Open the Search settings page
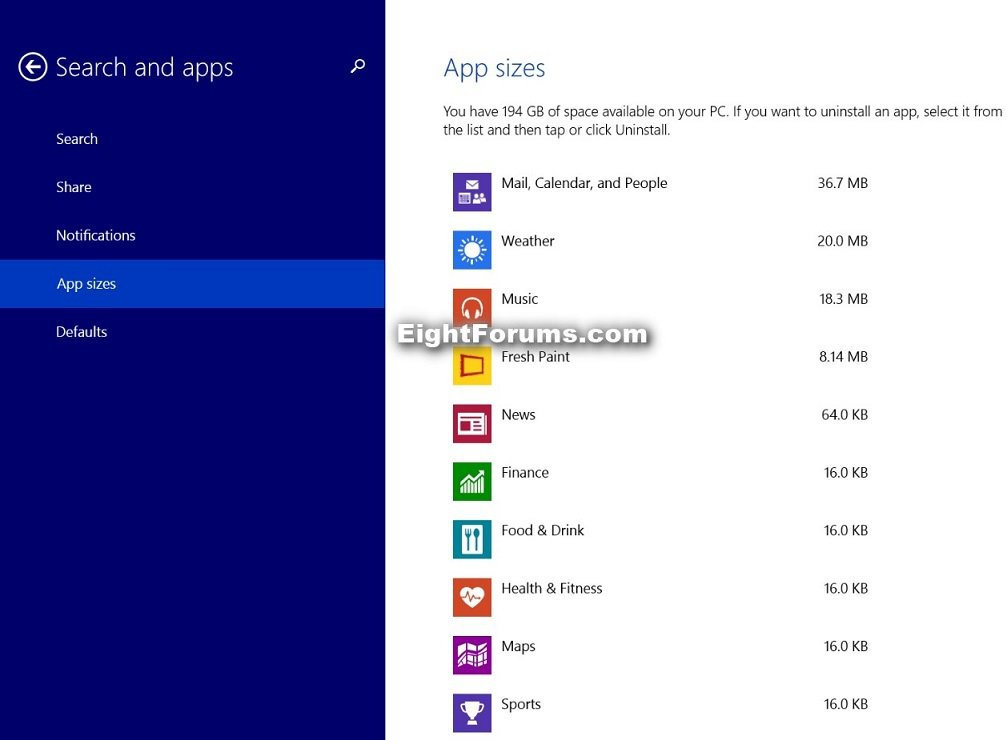This screenshot has height=740, width=1007. 77,139
